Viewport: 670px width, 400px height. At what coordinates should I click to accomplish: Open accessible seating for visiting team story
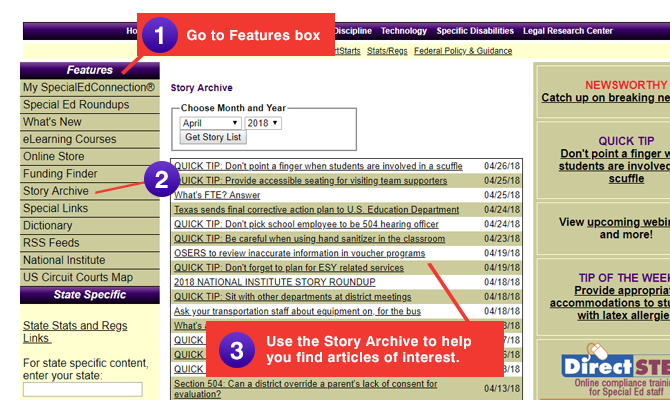(310, 181)
